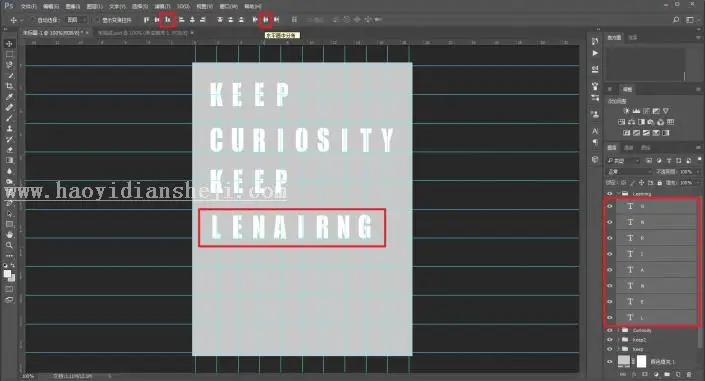
Task: Click the align right edges icon highlighted in red
Action: (168, 20)
